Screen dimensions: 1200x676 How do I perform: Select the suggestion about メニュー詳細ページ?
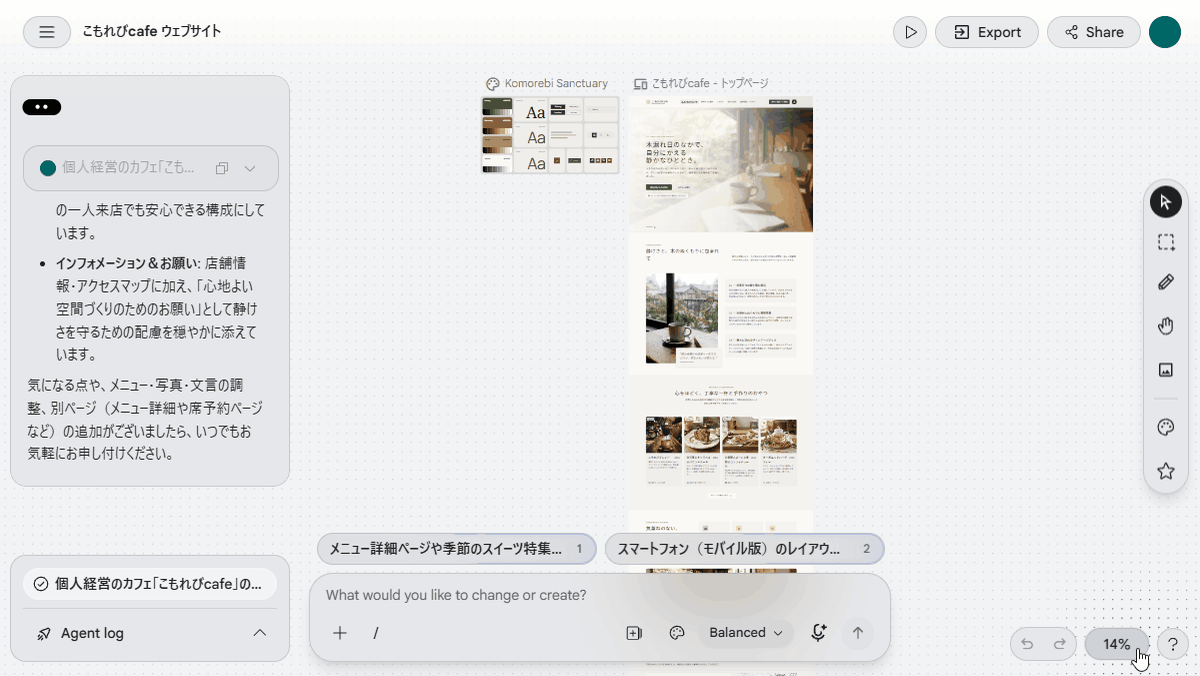pos(455,549)
